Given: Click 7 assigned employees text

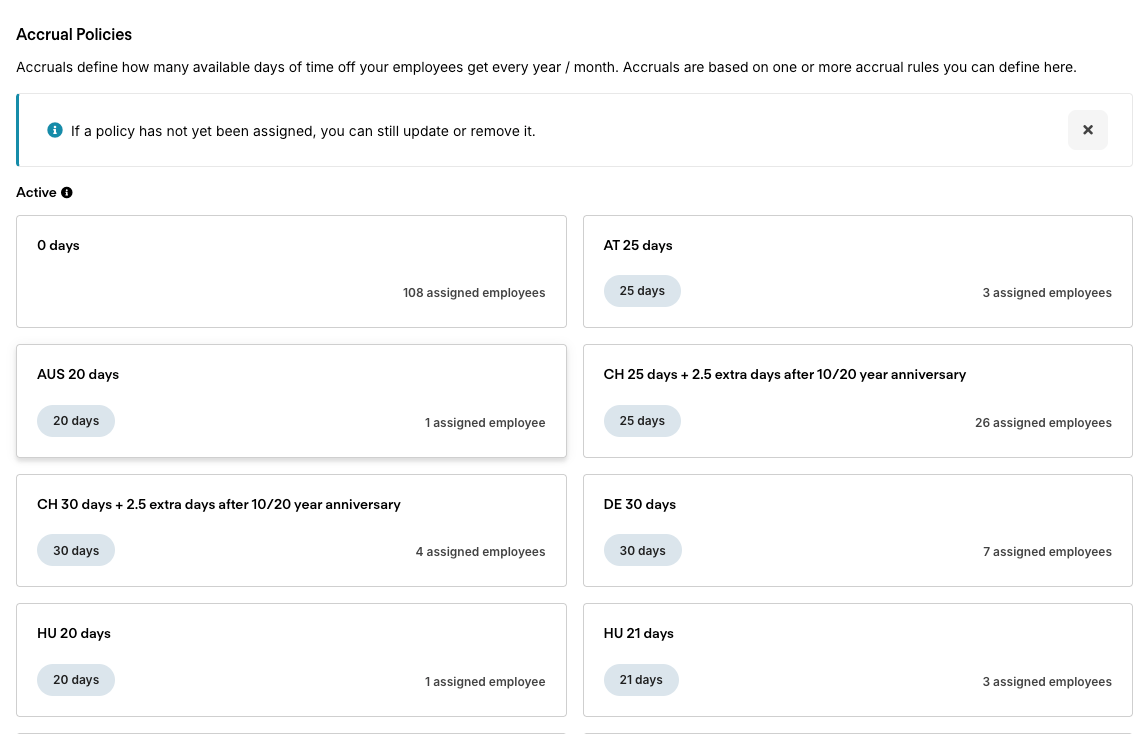Looking at the screenshot, I should pyautogui.click(x=1047, y=552).
